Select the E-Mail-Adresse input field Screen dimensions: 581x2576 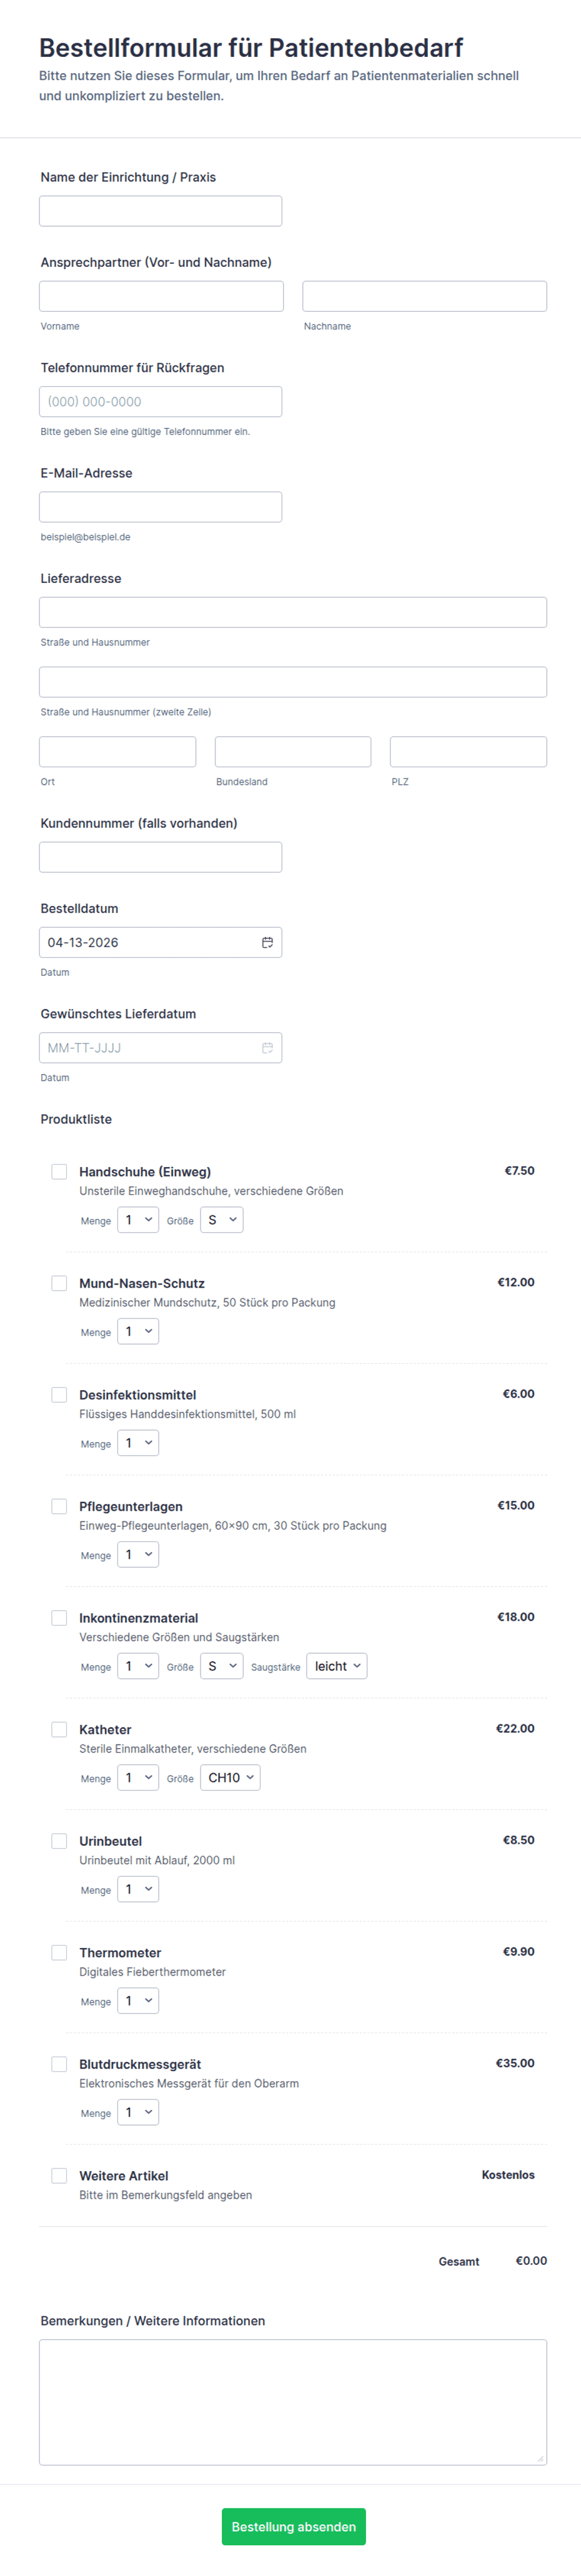(x=160, y=507)
